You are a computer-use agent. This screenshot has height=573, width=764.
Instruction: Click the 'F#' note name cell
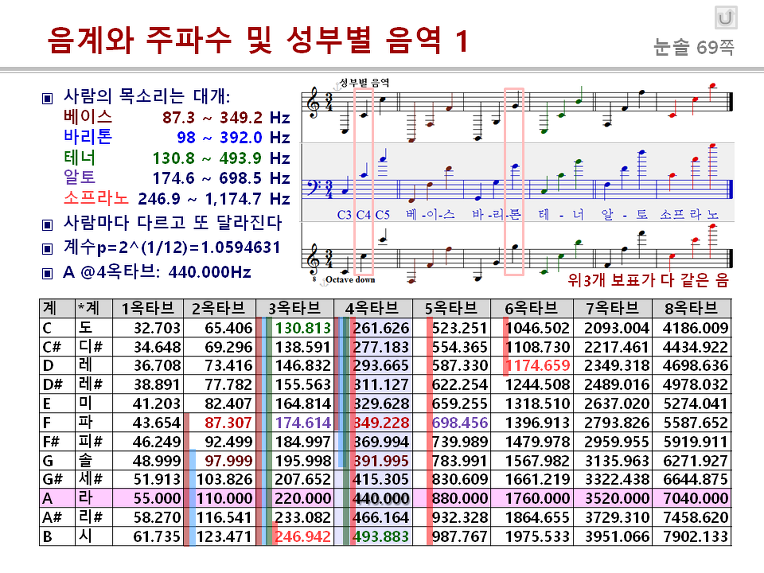pos(57,442)
